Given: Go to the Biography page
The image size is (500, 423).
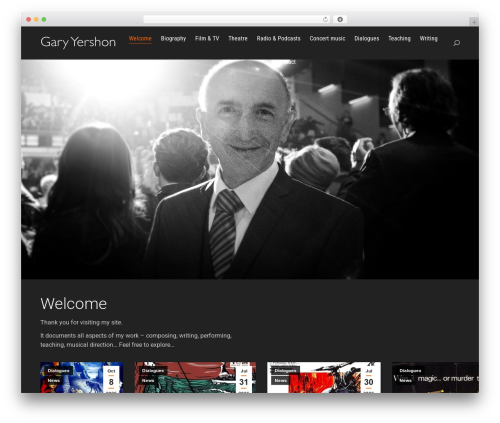Looking at the screenshot, I should [173, 39].
